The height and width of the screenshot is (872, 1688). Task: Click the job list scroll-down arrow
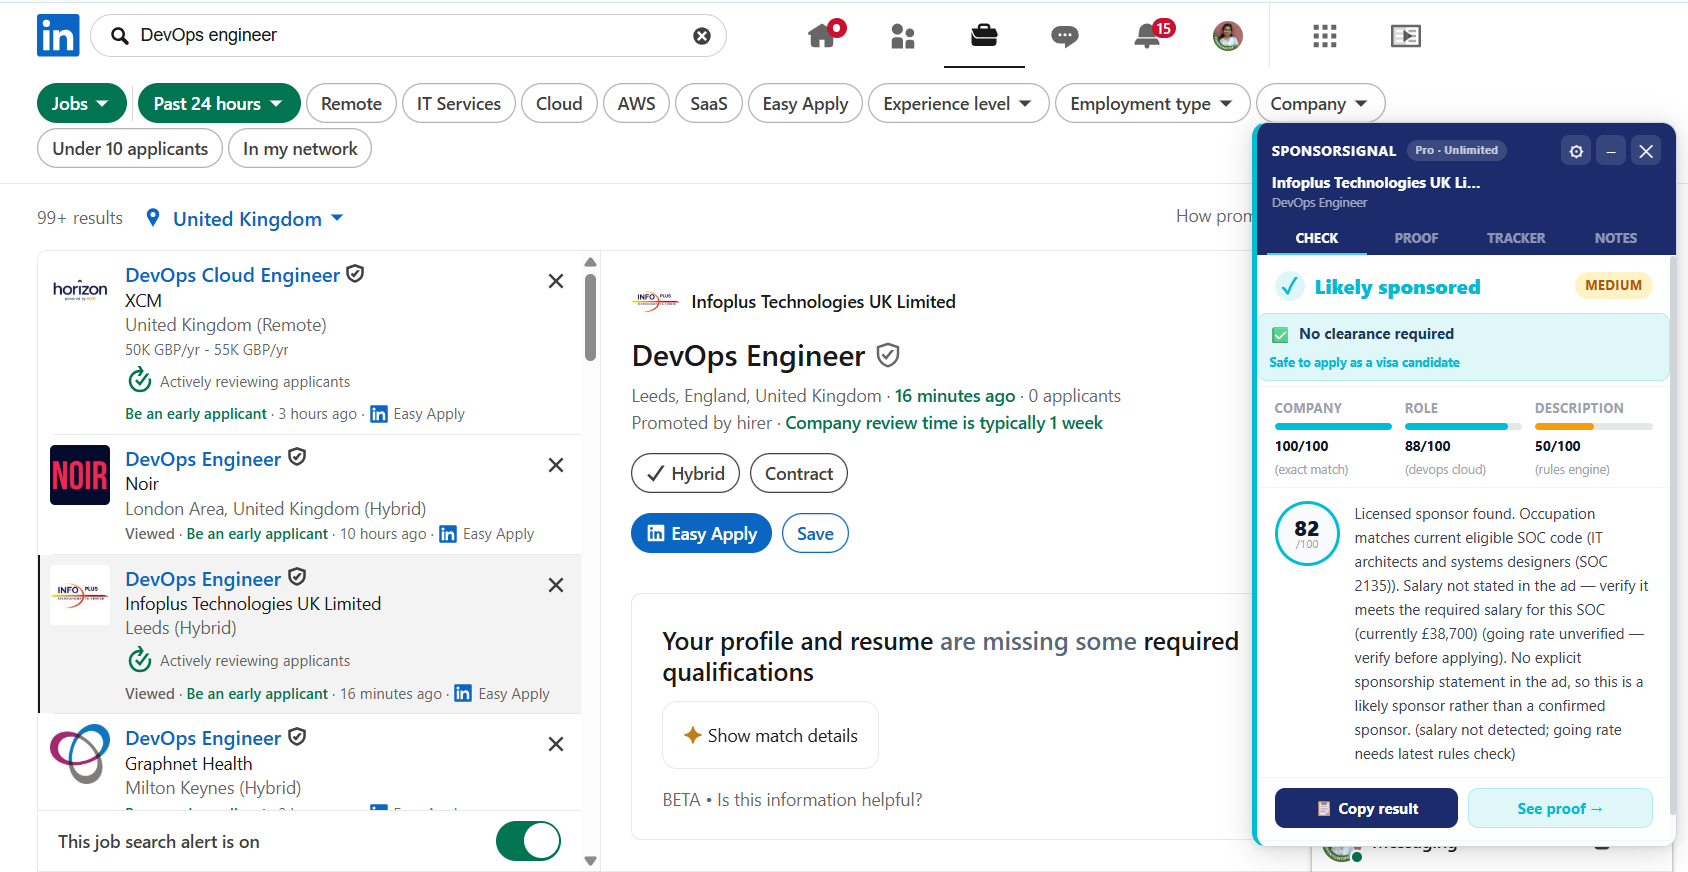point(590,860)
